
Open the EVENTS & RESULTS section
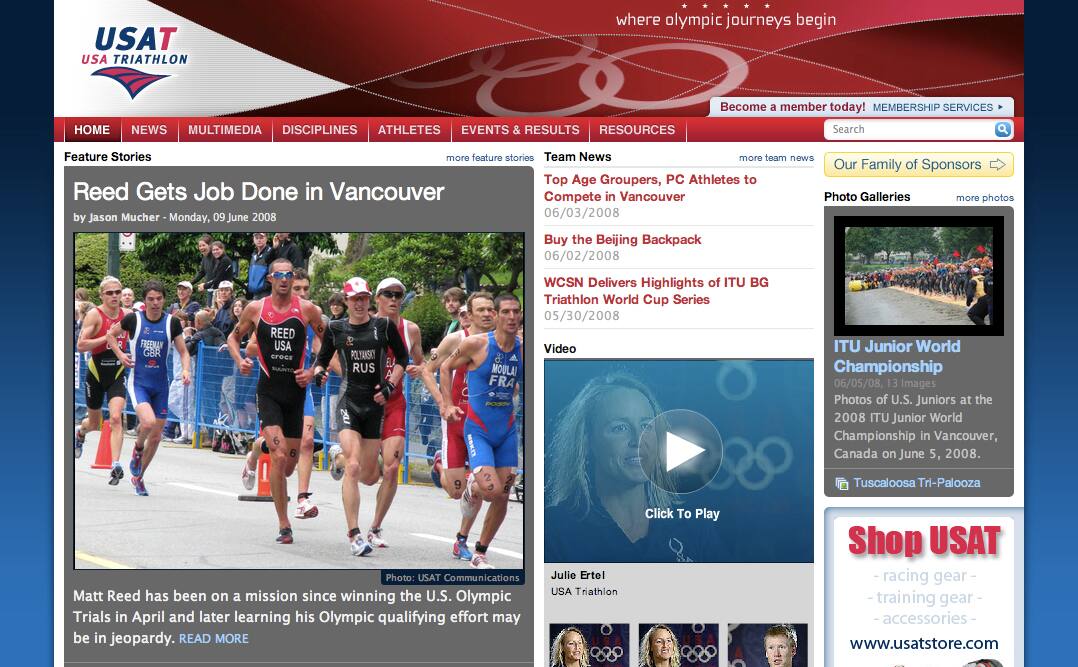(520, 129)
